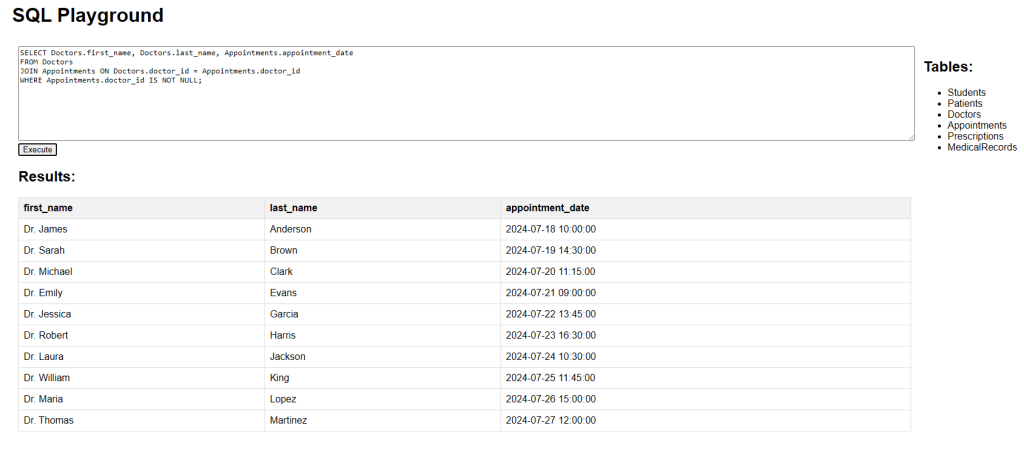Viewport: 1024px width, 457px height.
Task: Click the resize grip of the query box
Action: (x=910, y=136)
